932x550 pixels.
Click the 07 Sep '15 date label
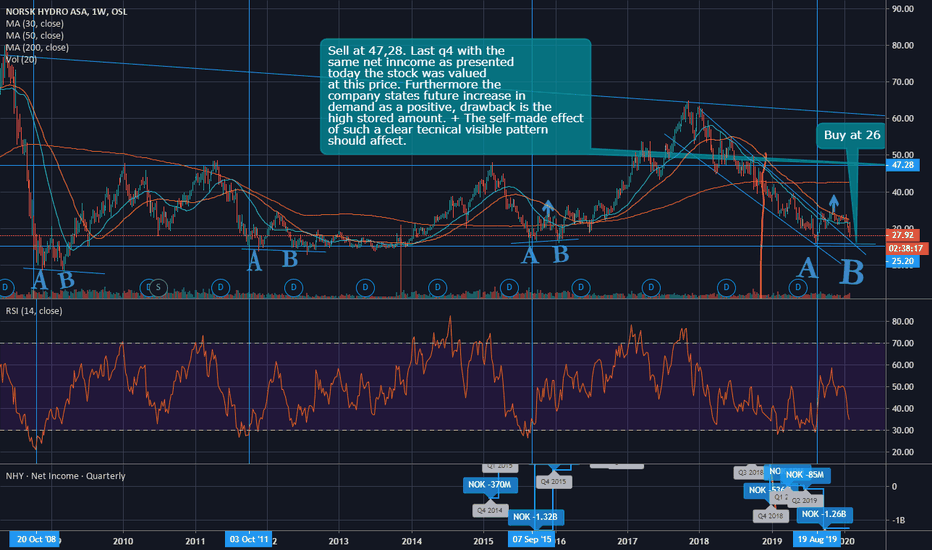point(531,539)
